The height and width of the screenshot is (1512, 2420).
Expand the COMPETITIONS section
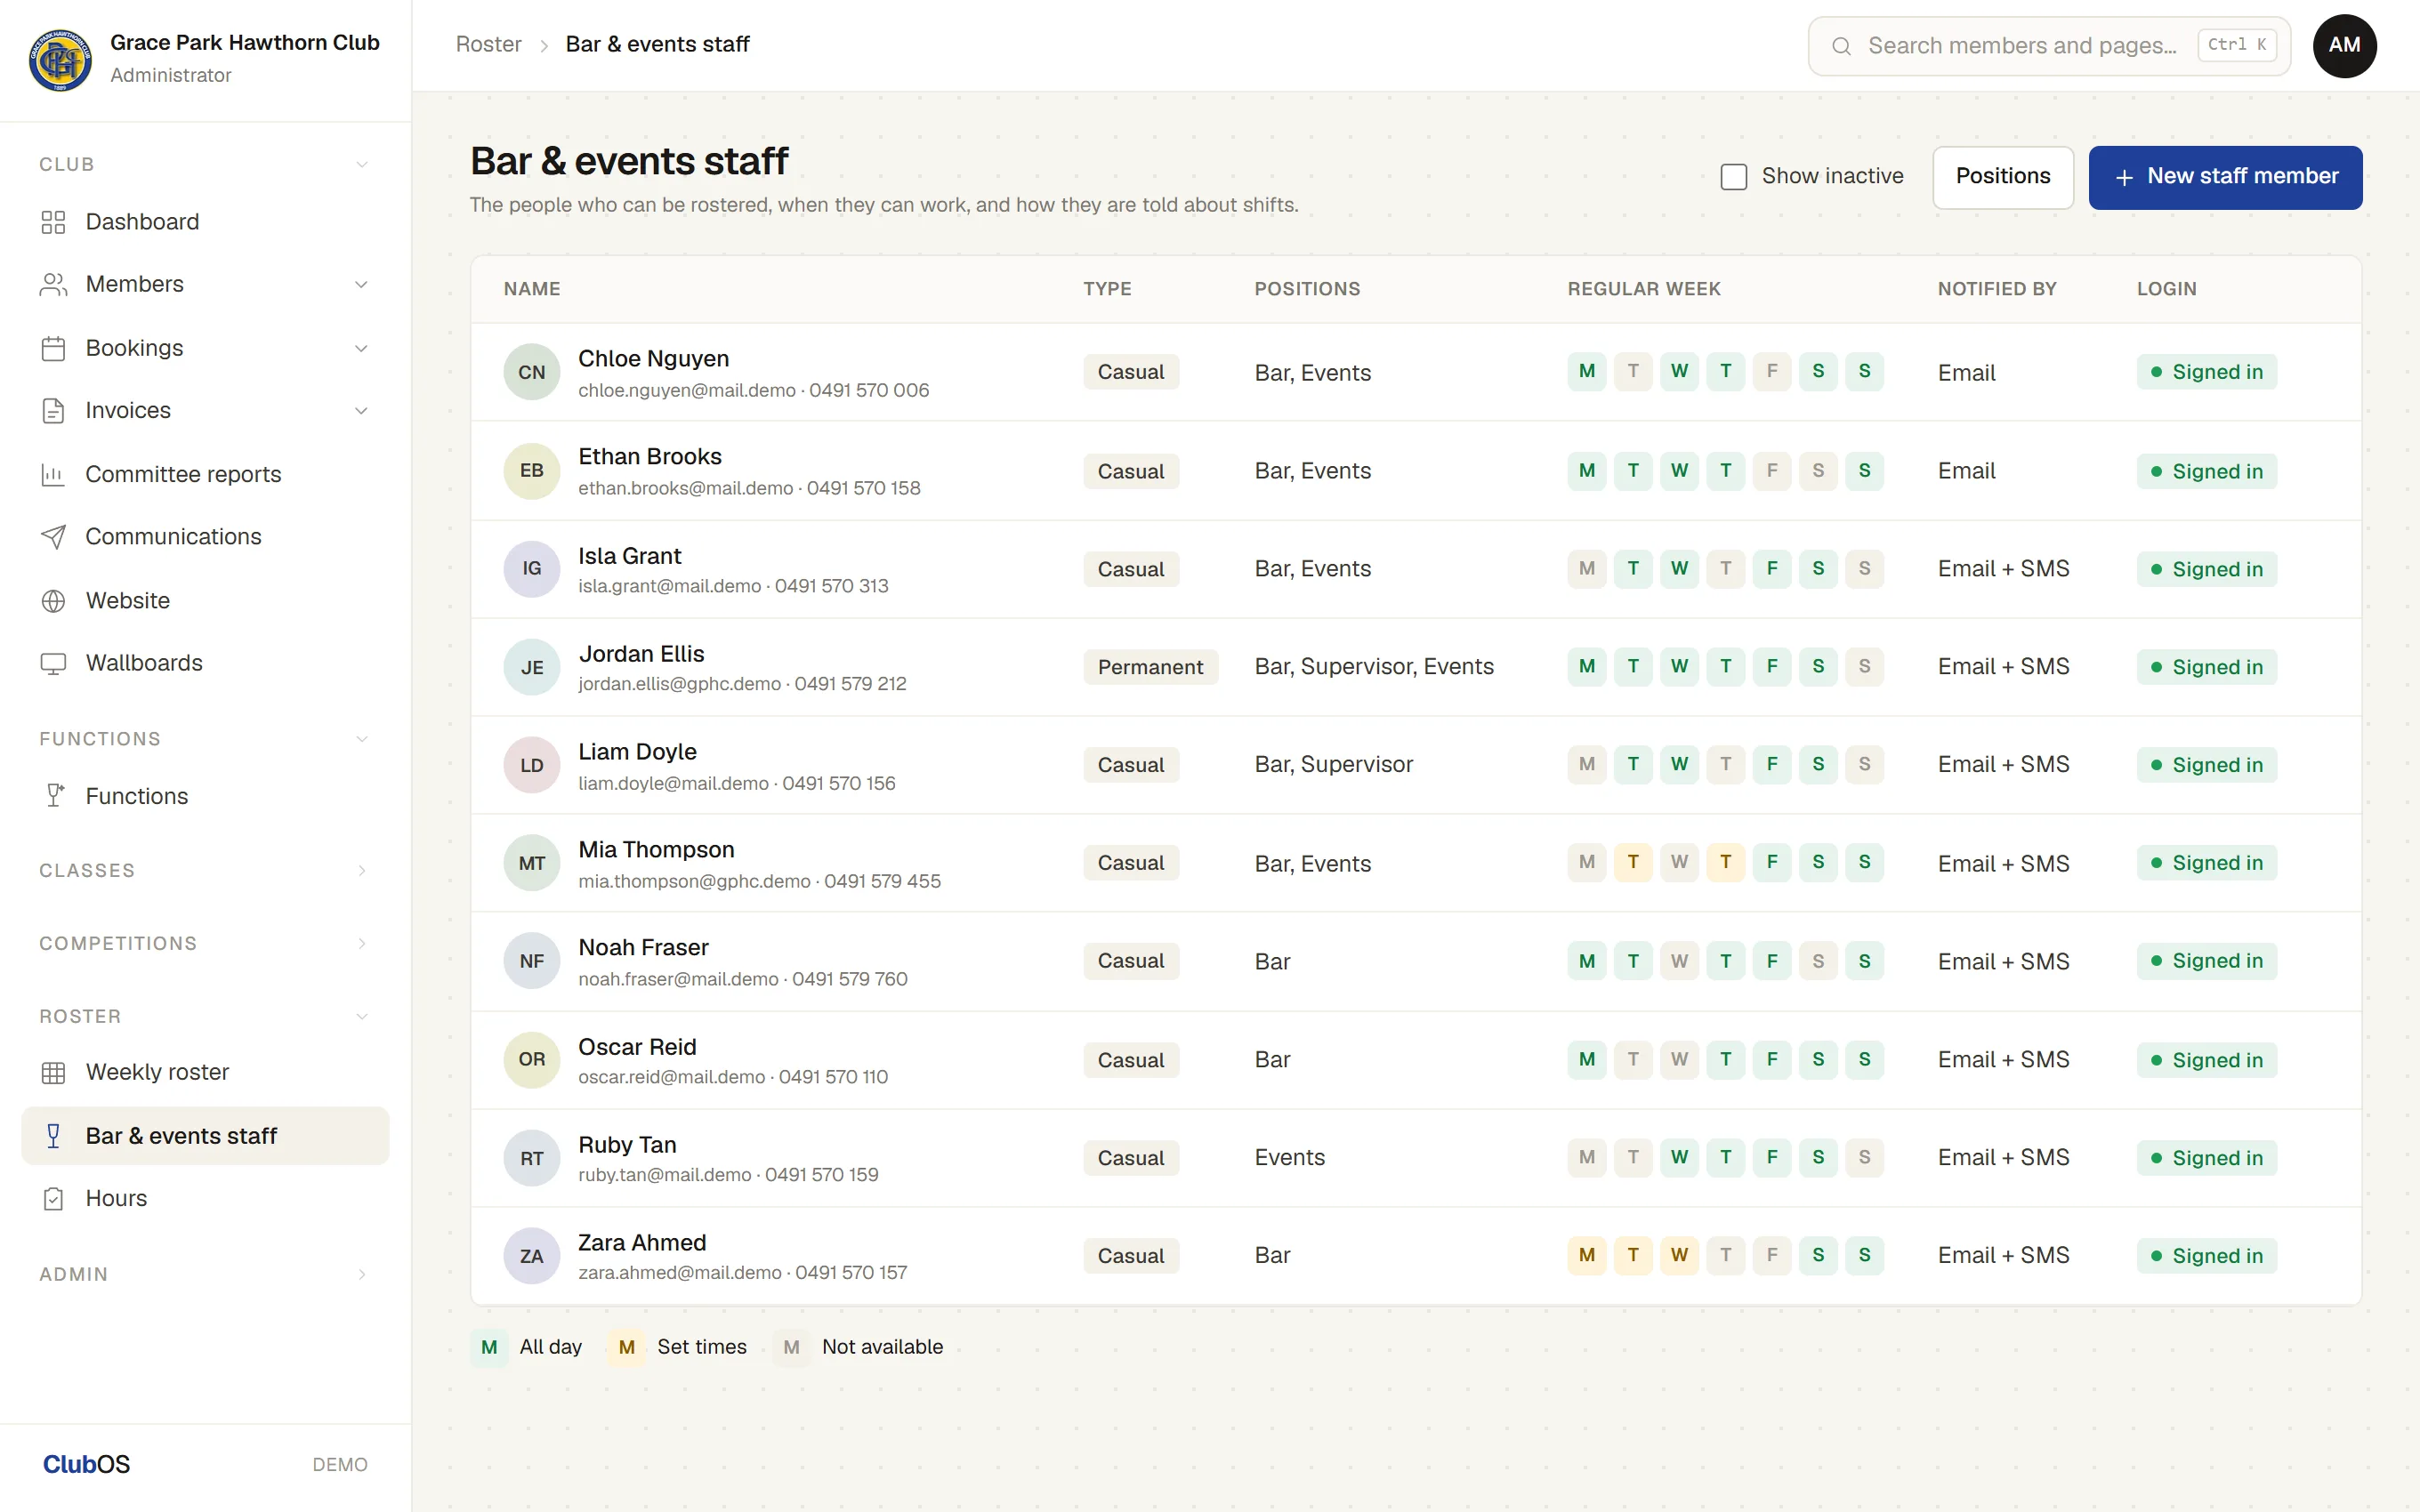pyautogui.click(x=205, y=944)
